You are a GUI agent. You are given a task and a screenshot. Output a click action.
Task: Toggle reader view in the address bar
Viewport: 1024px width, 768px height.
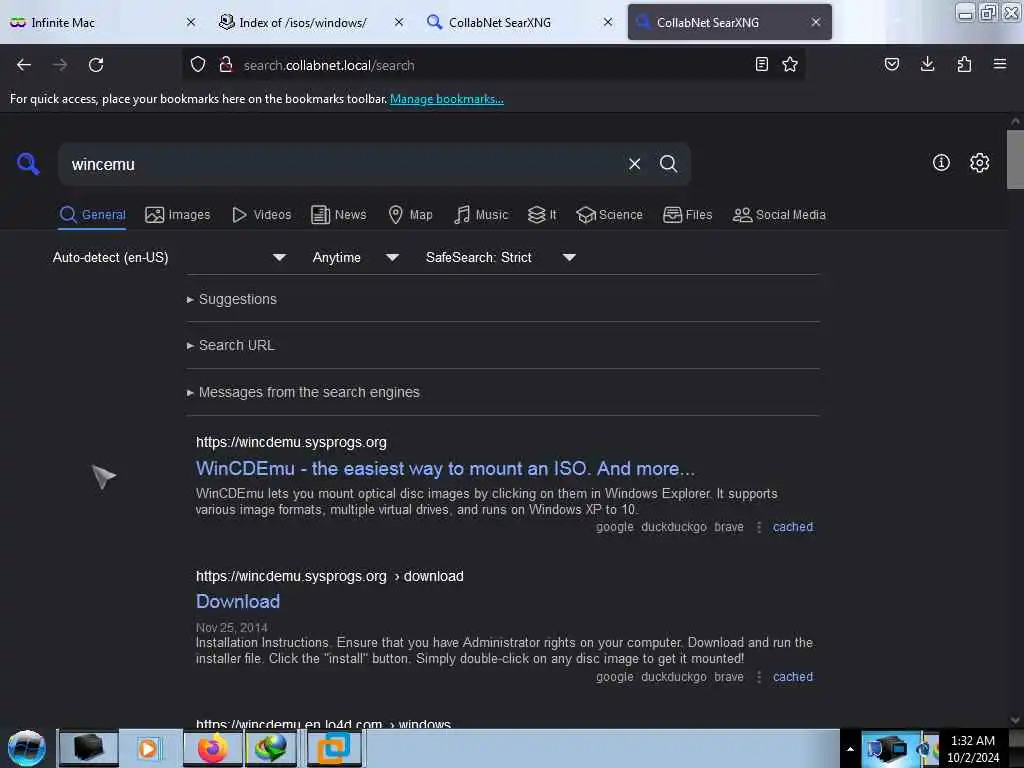[761, 65]
